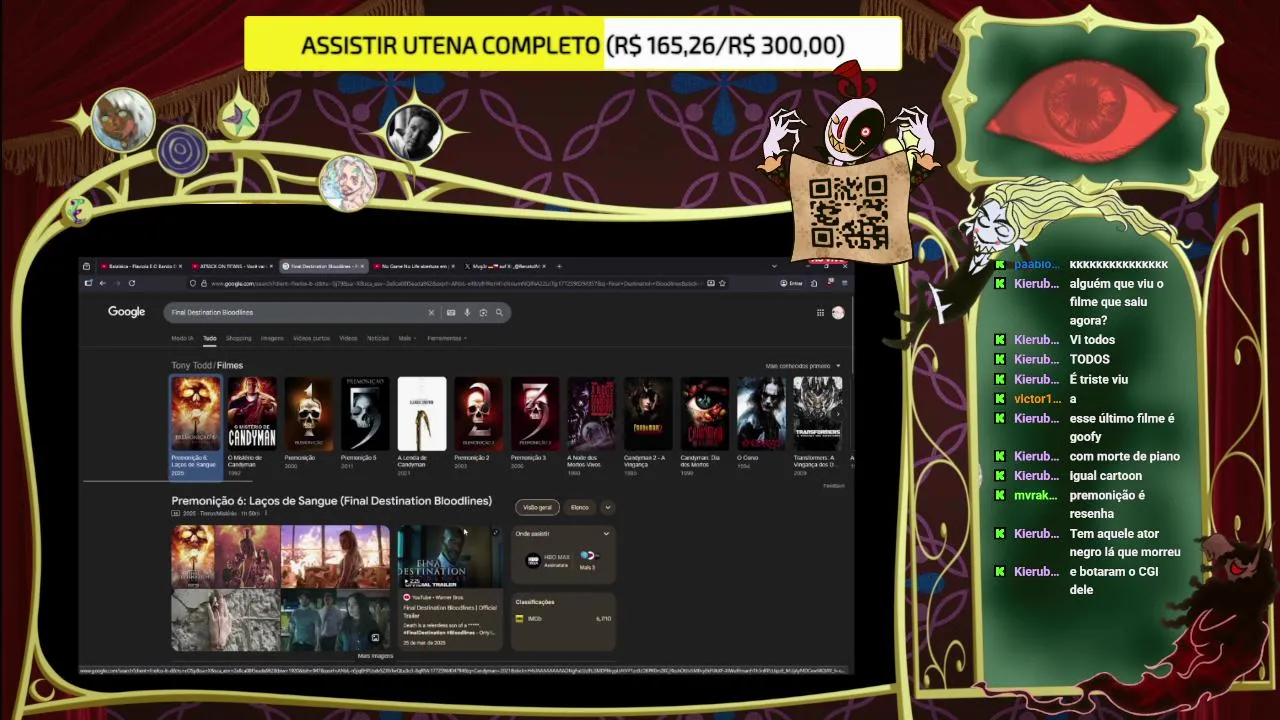The width and height of the screenshot is (1280, 720).
Task: Open the Google apps grid
Action: point(821,313)
